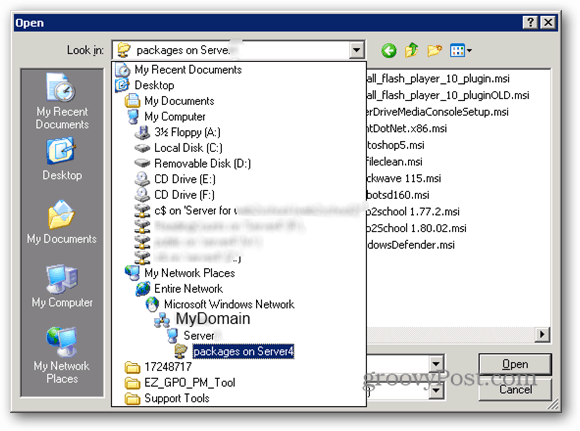Select packages on Server4 share
580x431 pixels.
click(x=243, y=351)
